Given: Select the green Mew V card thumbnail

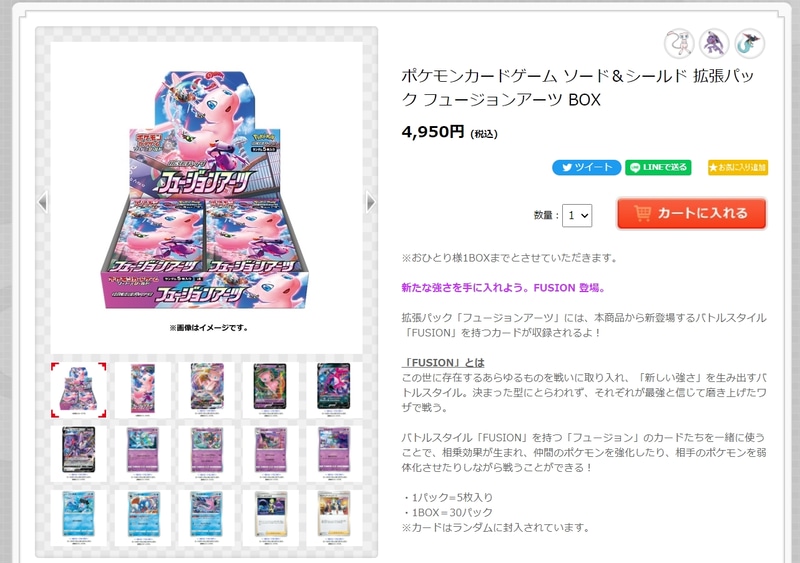Looking at the screenshot, I should point(270,390).
